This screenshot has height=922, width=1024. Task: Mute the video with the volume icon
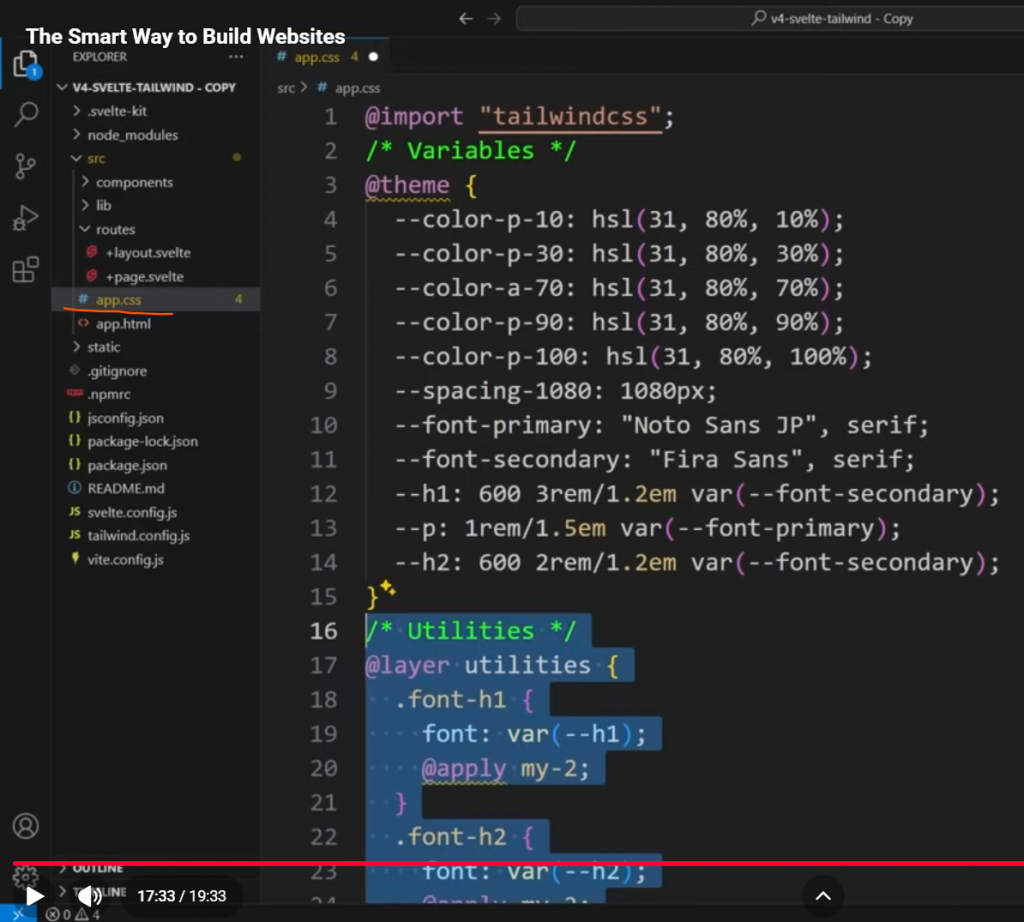point(90,896)
